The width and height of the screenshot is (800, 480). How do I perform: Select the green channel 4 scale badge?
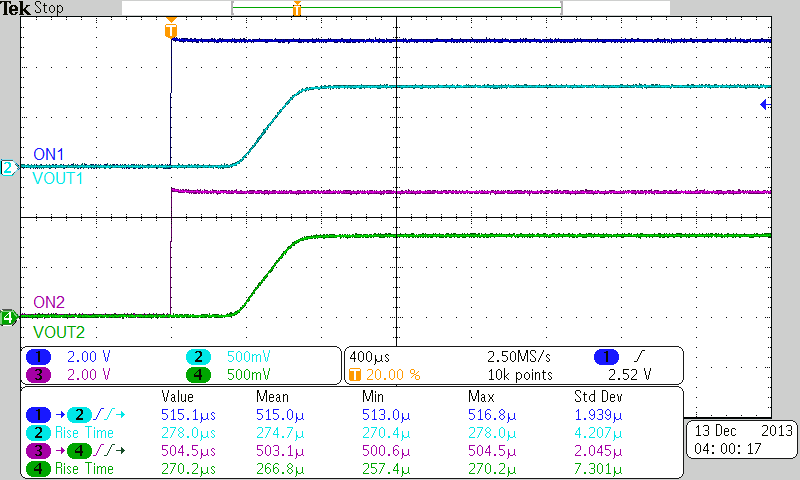click(198, 375)
